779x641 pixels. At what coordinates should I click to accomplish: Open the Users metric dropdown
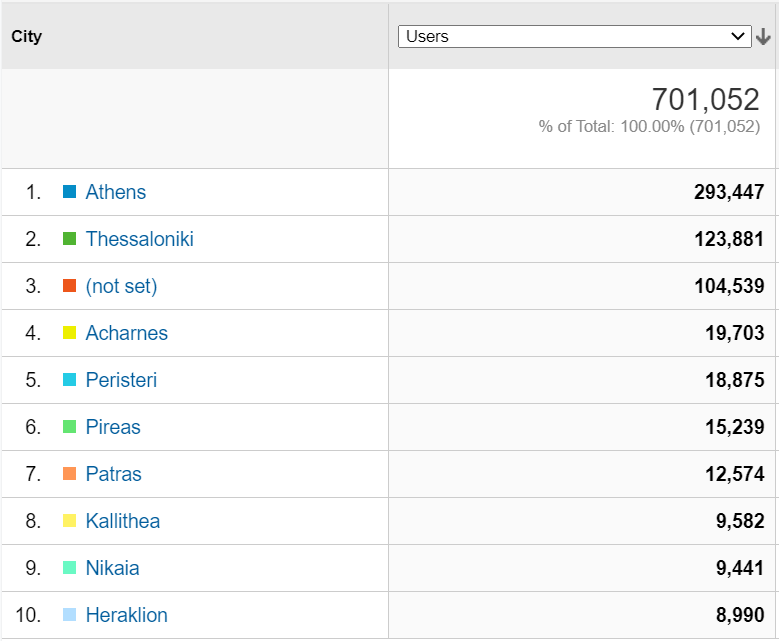click(x=574, y=37)
